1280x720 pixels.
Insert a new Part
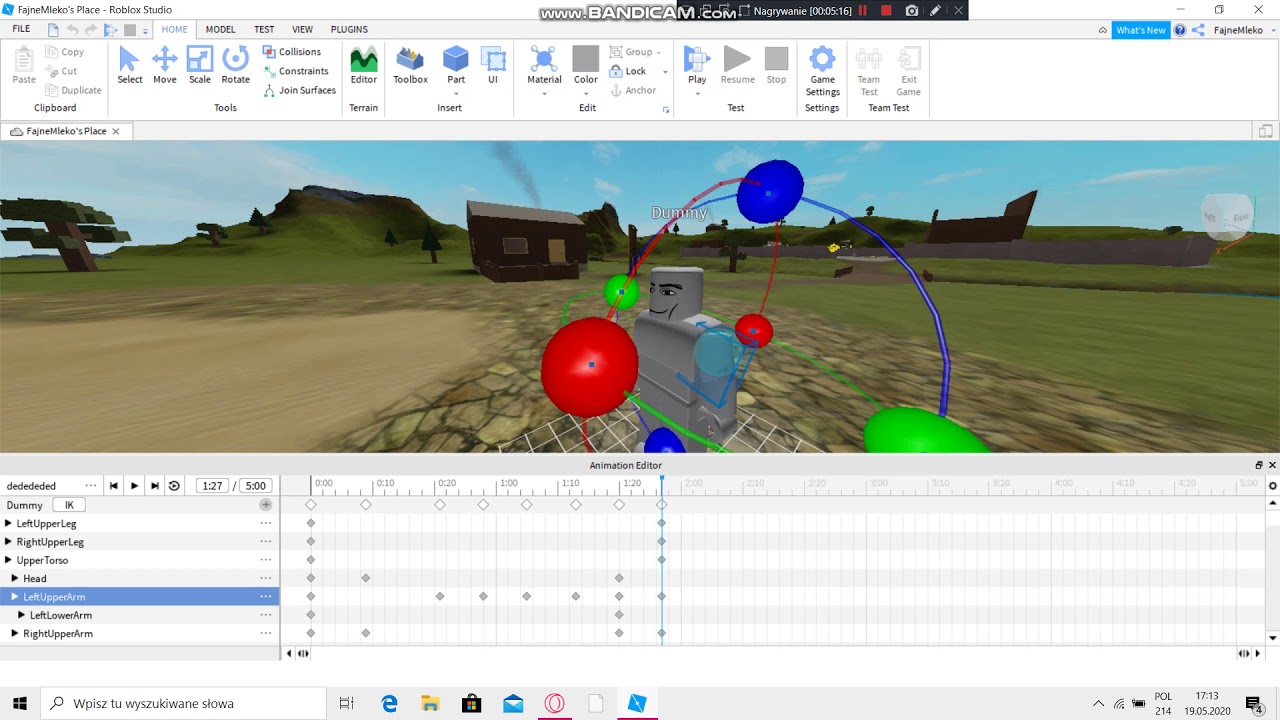[x=456, y=65]
